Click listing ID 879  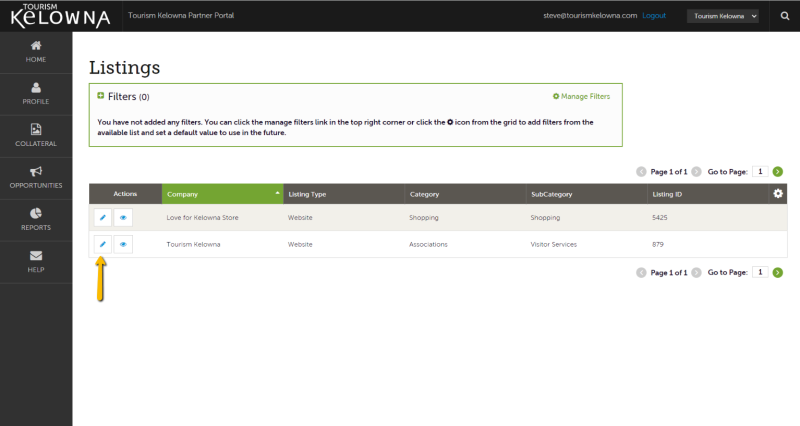click(658, 244)
